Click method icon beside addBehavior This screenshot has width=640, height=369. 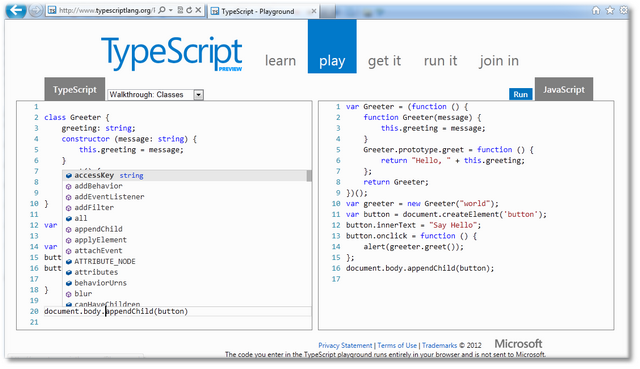[x=69, y=187]
